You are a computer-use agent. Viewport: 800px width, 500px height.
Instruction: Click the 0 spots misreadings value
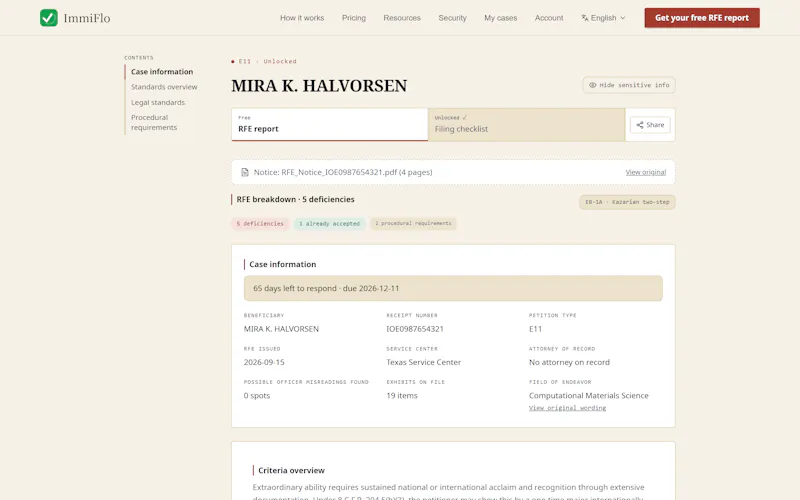click(x=257, y=395)
